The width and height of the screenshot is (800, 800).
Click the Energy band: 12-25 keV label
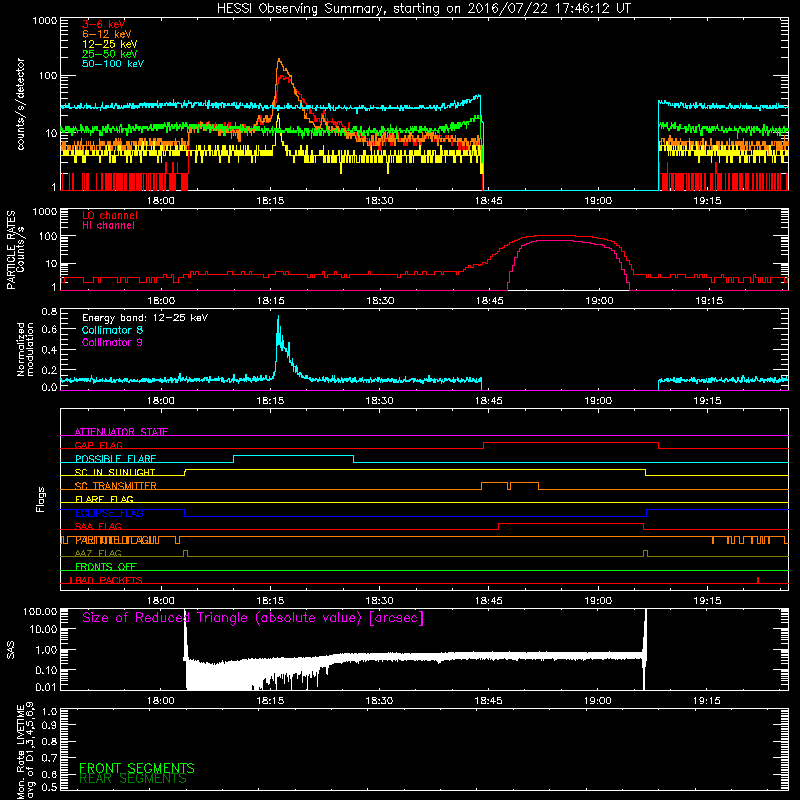click(x=145, y=318)
